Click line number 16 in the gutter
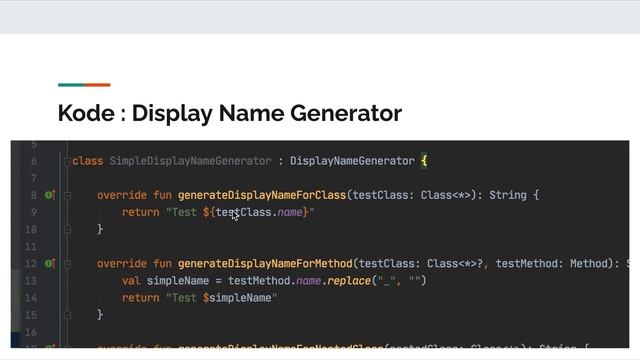The height and width of the screenshot is (360, 640). pyautogui.click(x=31, y=332)
